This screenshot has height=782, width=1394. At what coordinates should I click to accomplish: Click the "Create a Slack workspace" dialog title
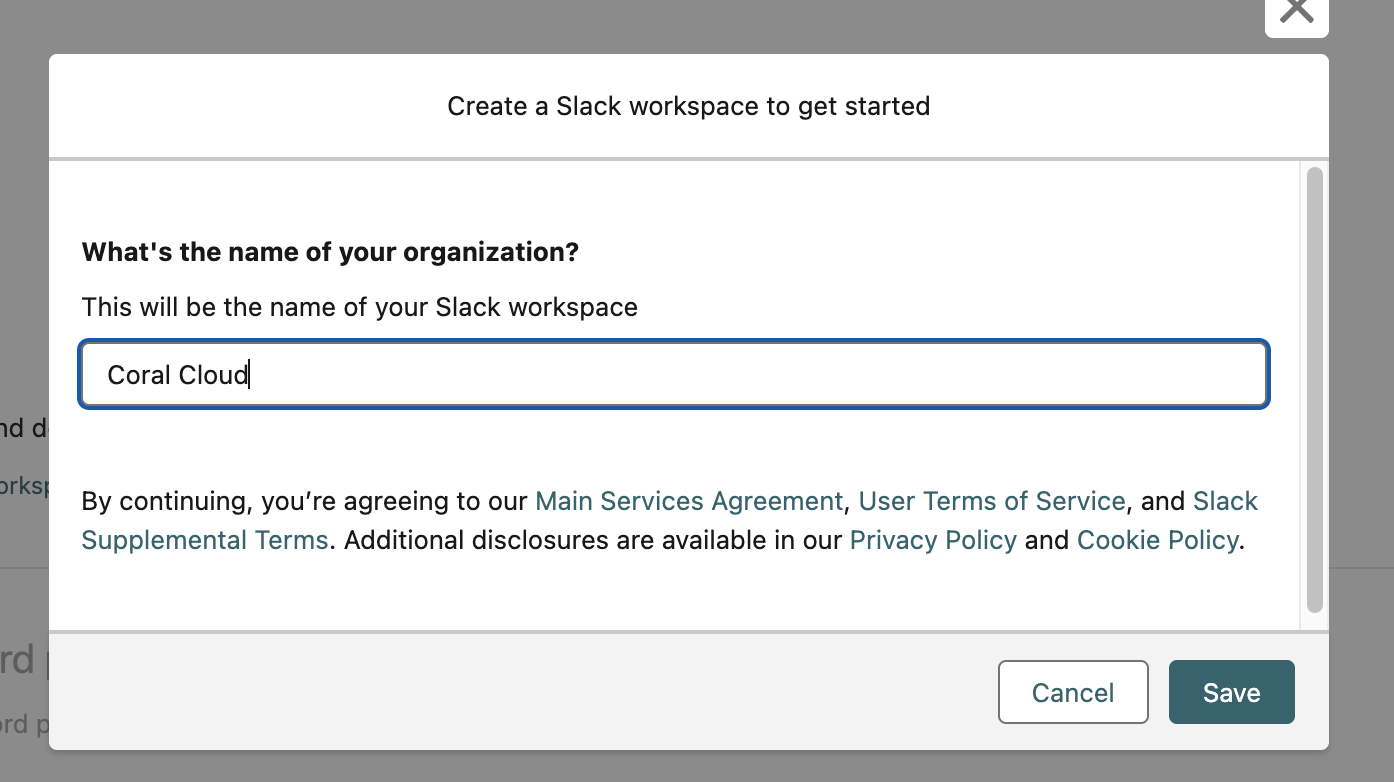[688, 106]
